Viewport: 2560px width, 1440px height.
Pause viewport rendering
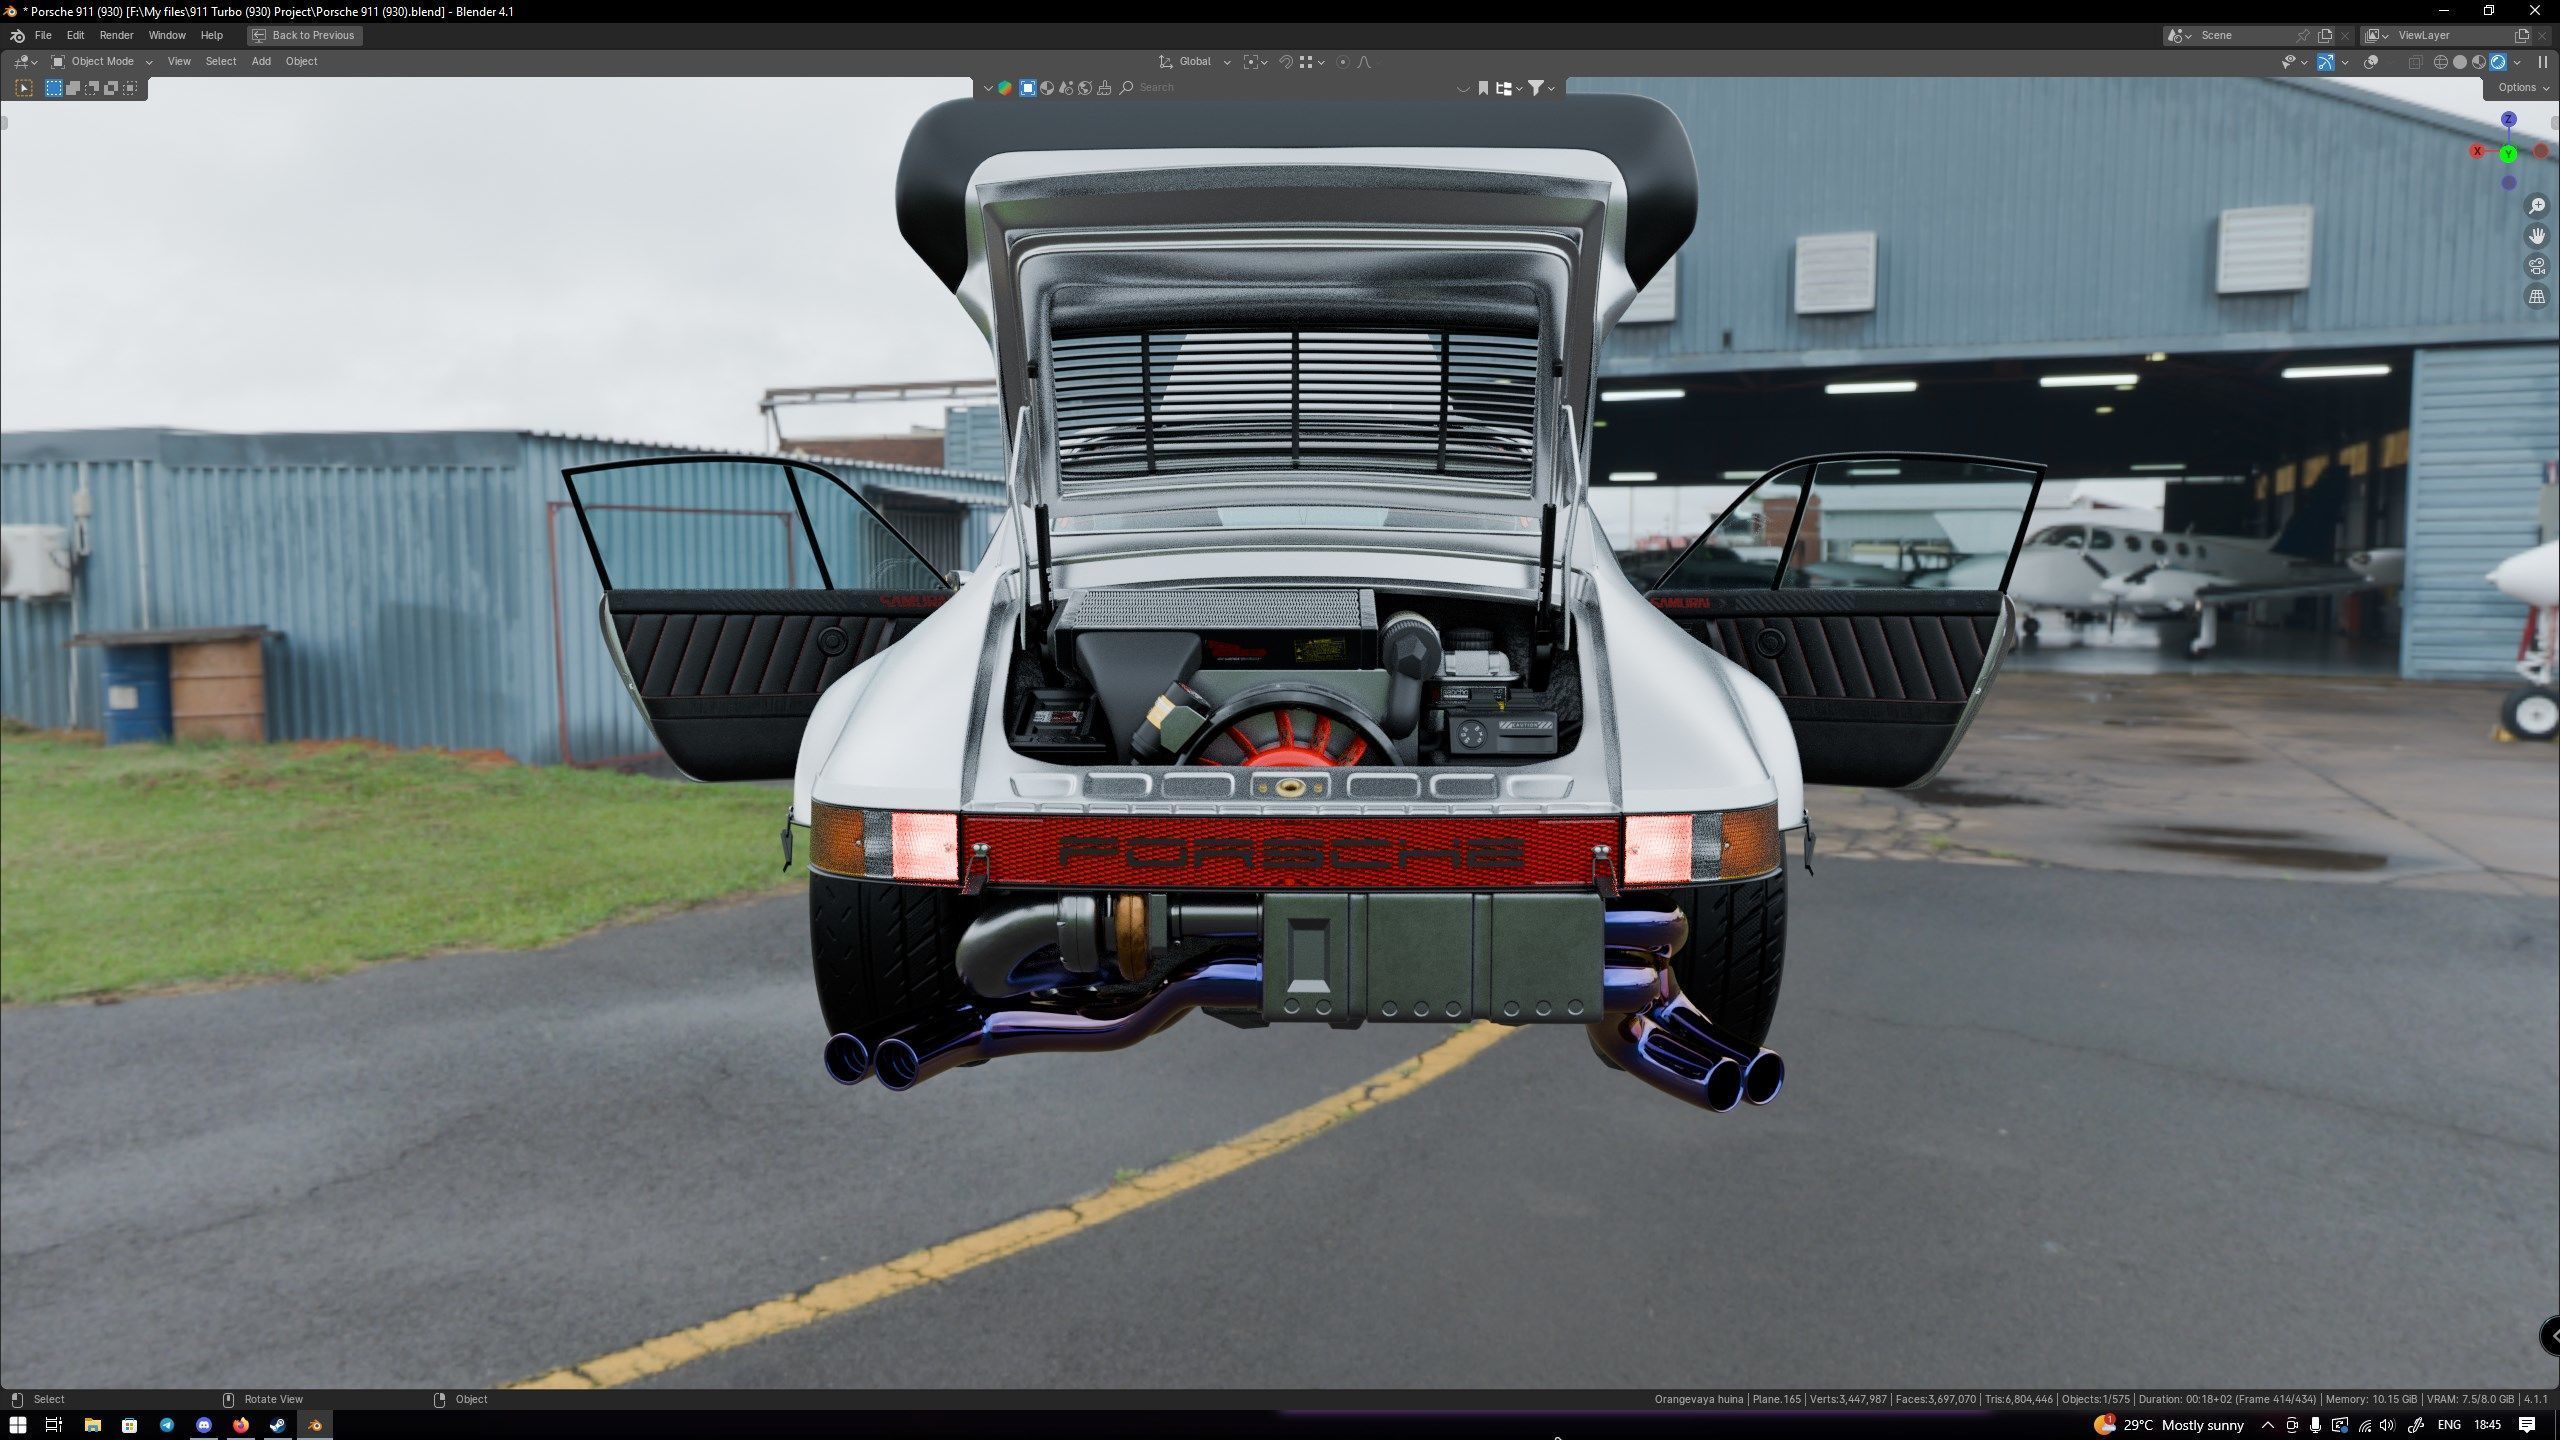(x=2543, y=62)
